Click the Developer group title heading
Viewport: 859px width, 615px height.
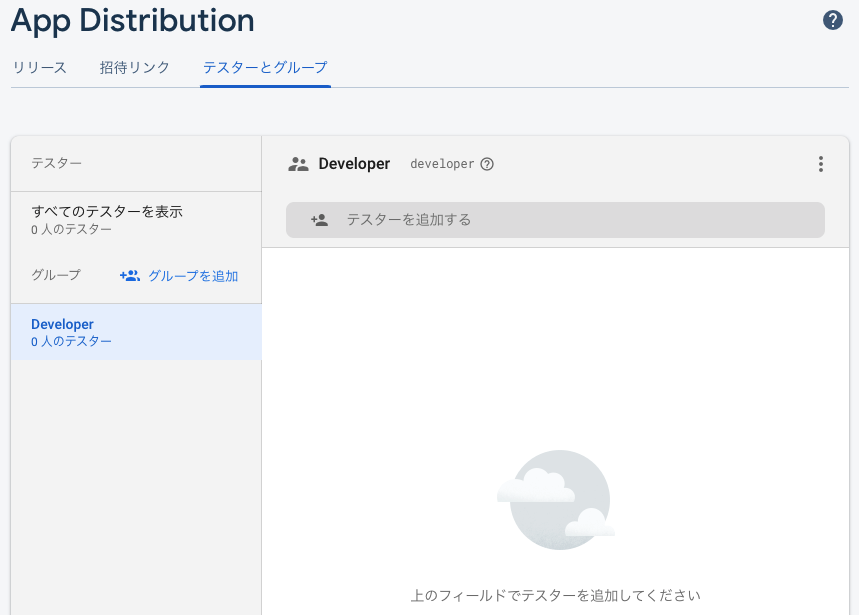[354, 164]
